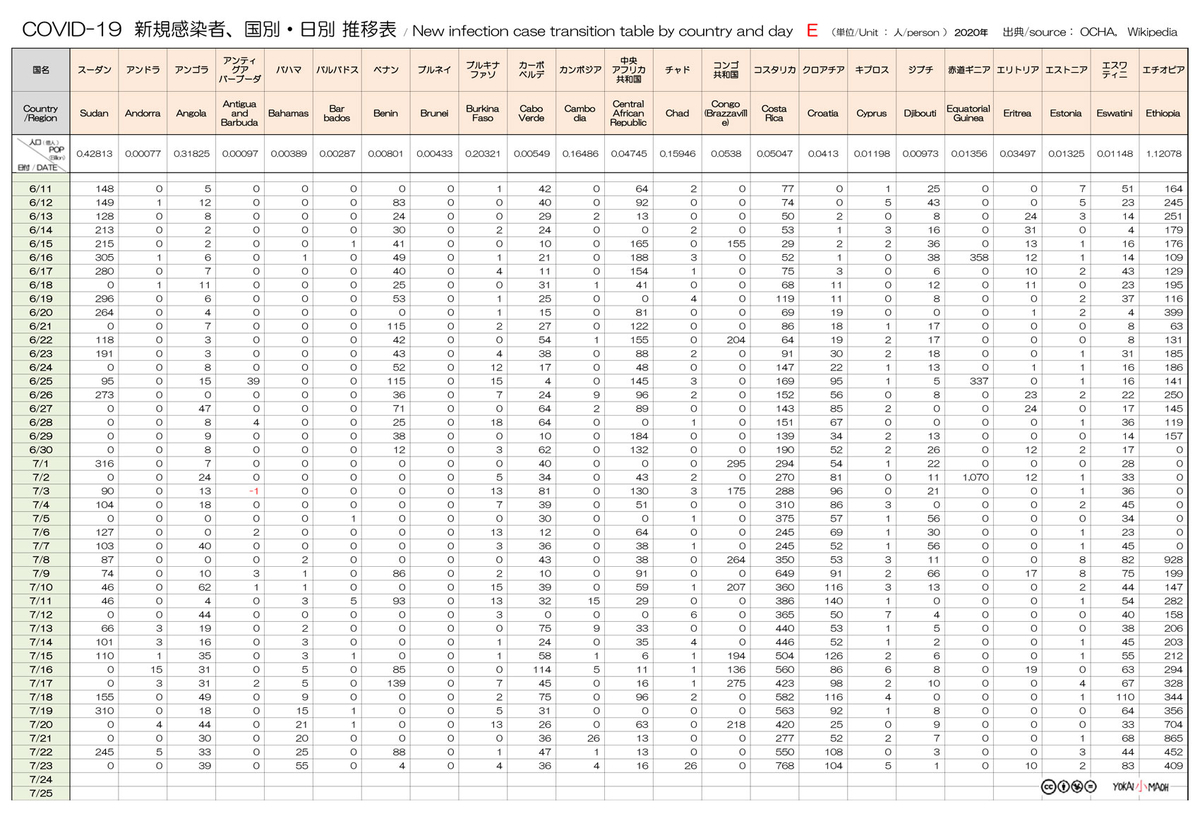Click the 'COVID-19' title text

[71, 30]
